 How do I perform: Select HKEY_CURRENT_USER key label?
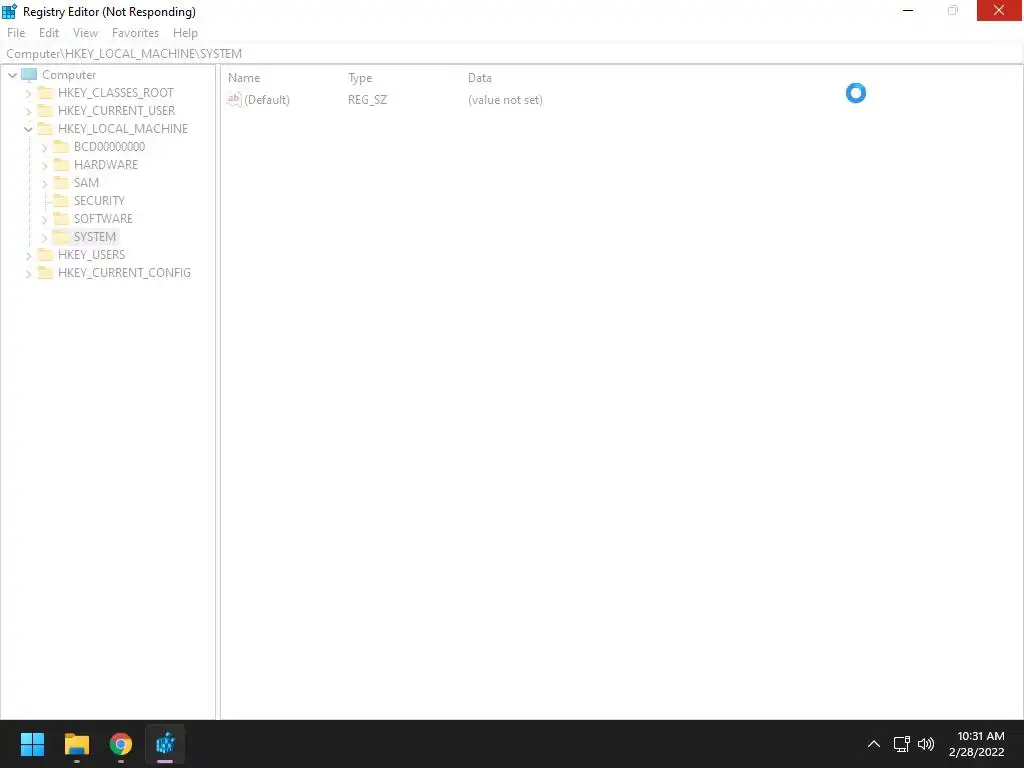point(116,110)
